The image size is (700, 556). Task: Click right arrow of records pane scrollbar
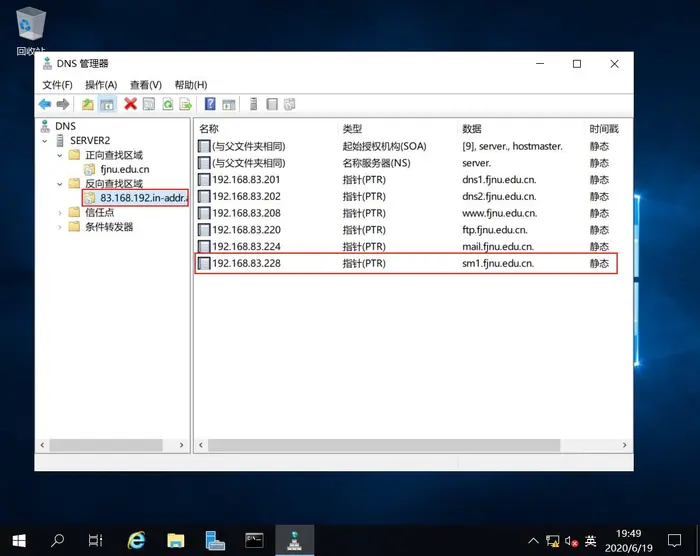(625, 445)
